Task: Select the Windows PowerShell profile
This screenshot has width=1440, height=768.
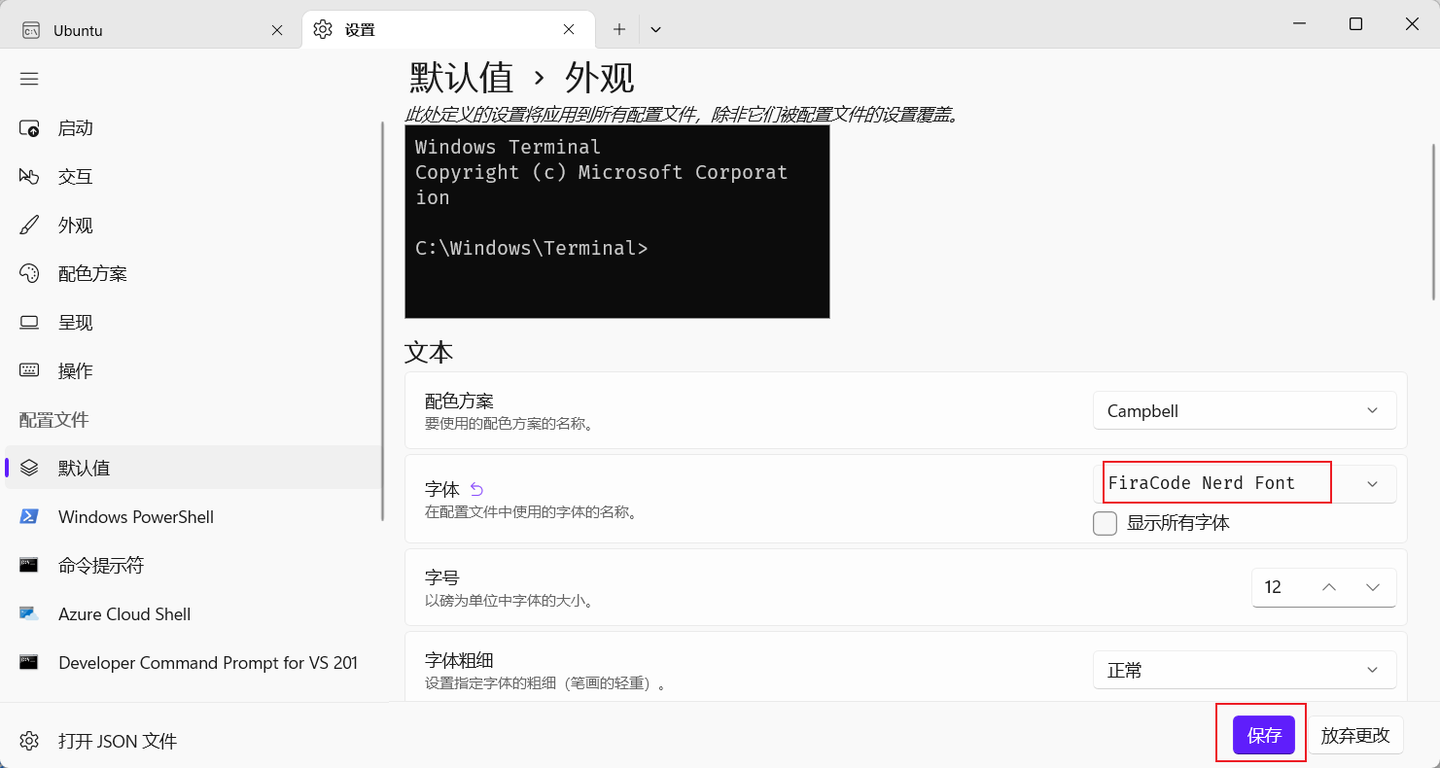Action: tap(135, 516)
